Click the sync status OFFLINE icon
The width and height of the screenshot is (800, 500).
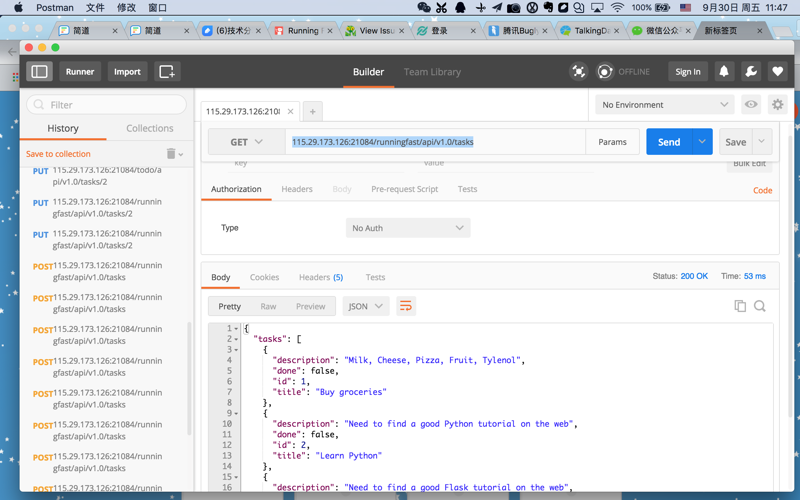click(x=605, y=71)
